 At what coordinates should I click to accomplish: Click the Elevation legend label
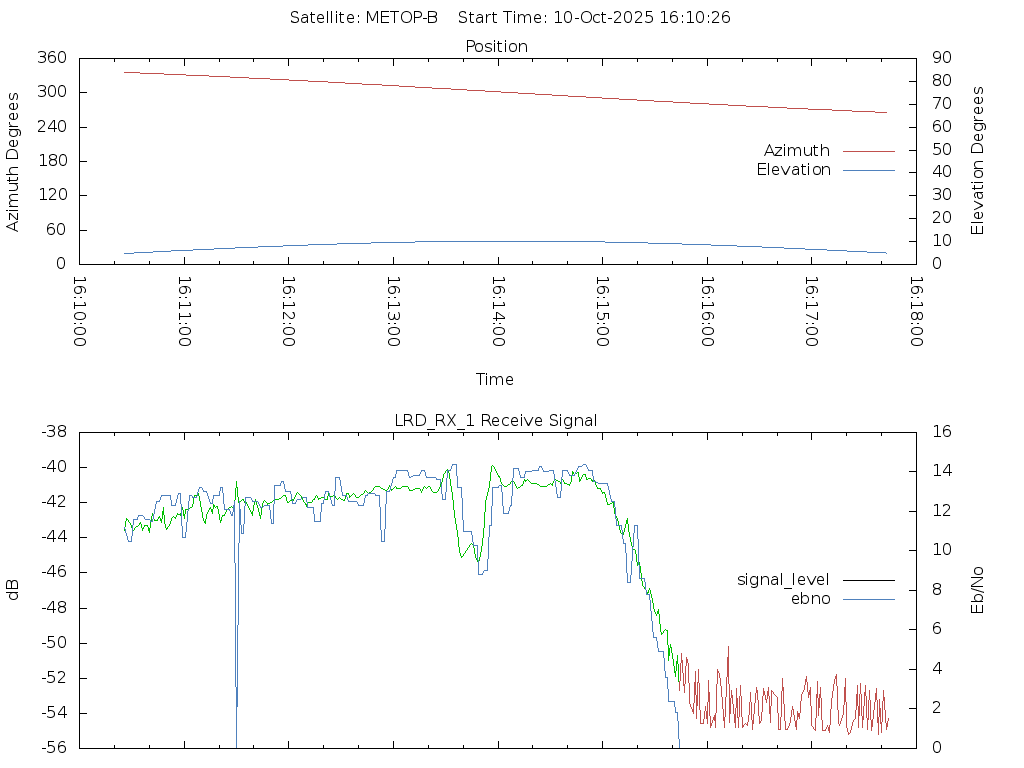793,170
